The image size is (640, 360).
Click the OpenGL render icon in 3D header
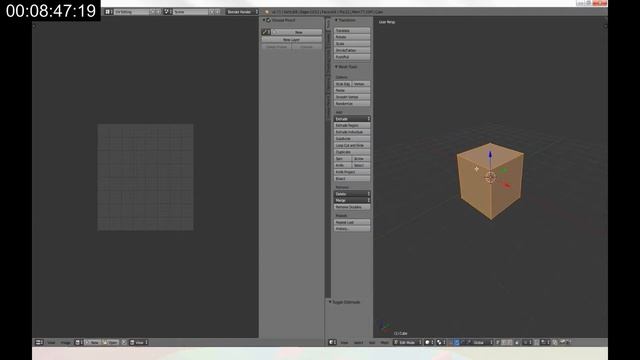(x=562, y=342)
